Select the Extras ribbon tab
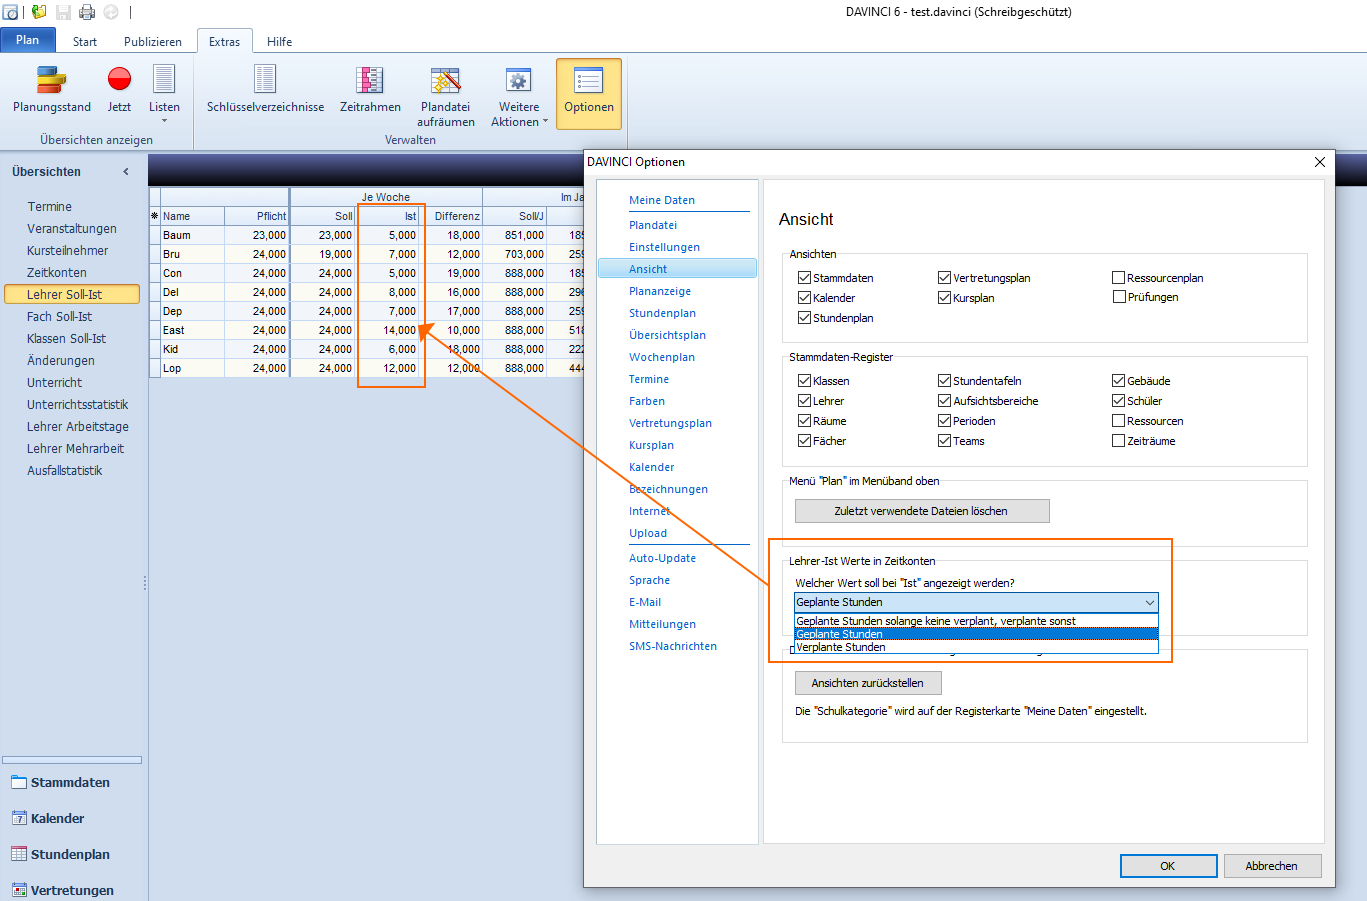This screenshot has width=1367, height=901. (225, 42)
